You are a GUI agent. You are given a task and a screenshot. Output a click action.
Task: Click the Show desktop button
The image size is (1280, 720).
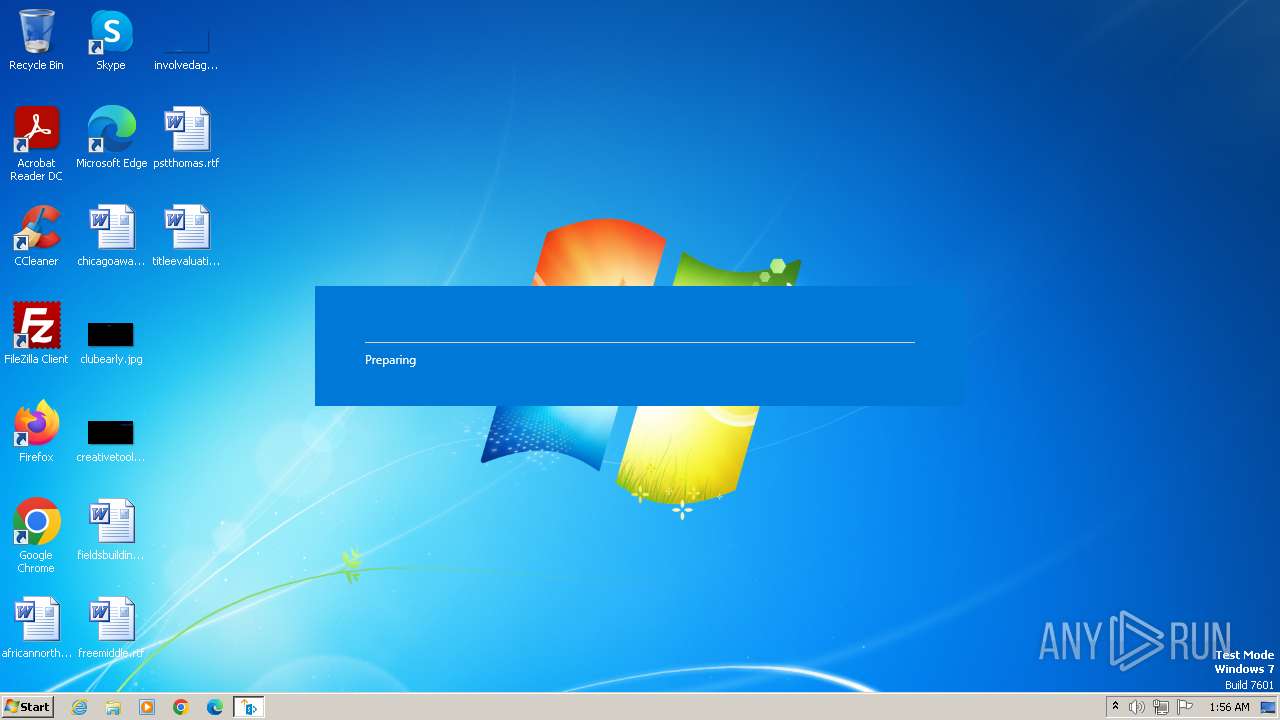tap(1269, 707)
